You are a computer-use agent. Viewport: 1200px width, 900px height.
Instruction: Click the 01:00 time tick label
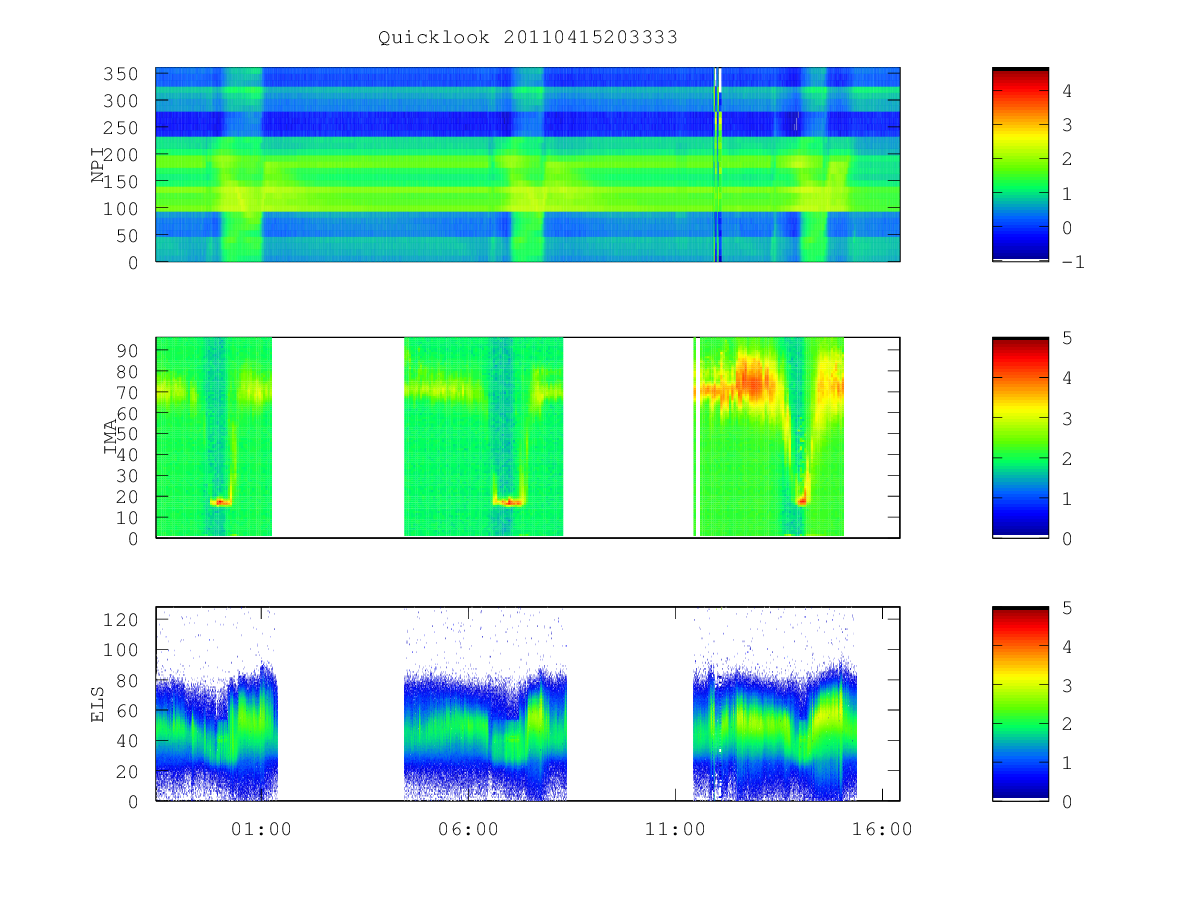pyautogui.click(x=261, y=829)
